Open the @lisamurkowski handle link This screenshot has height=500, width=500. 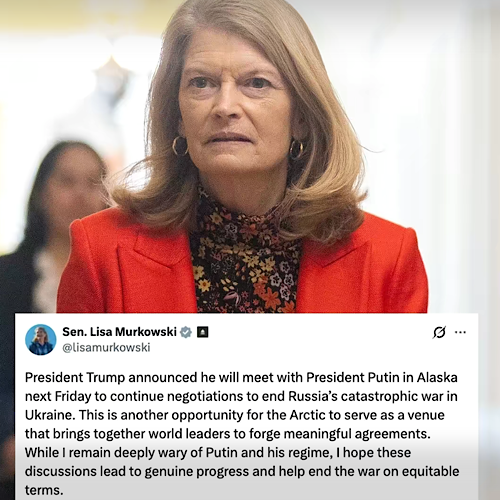(106, 347)
